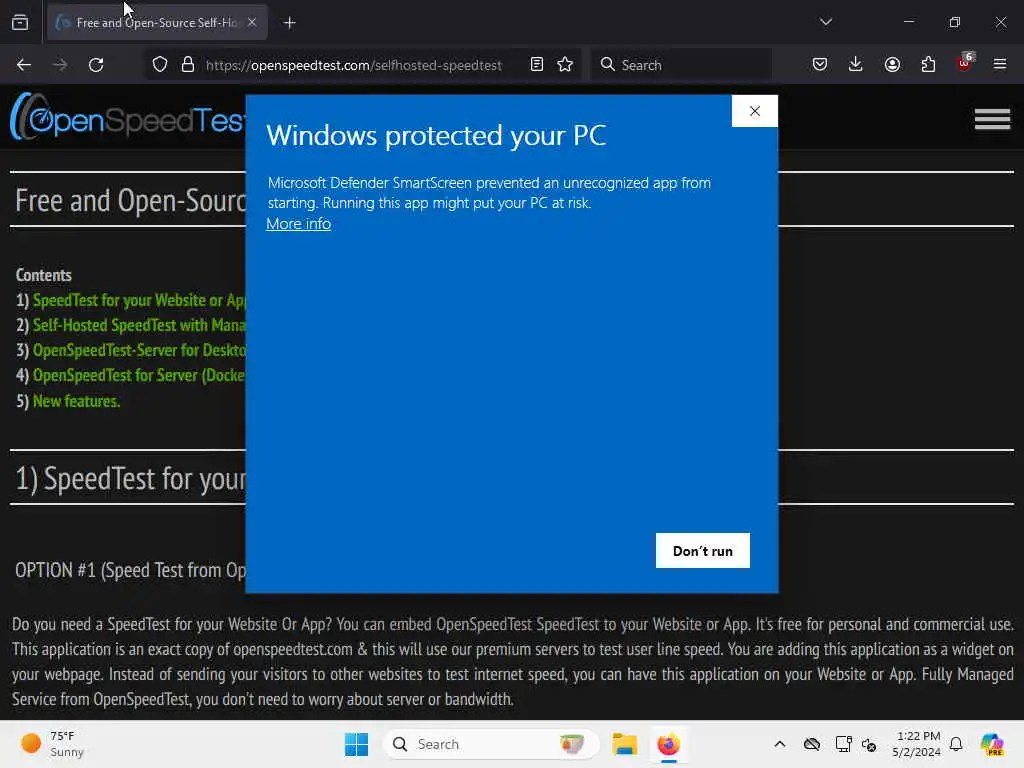The image size is (1024, 768).
Task: Close the OpenSpeedTest browser tab
Action: pos(252,22)
